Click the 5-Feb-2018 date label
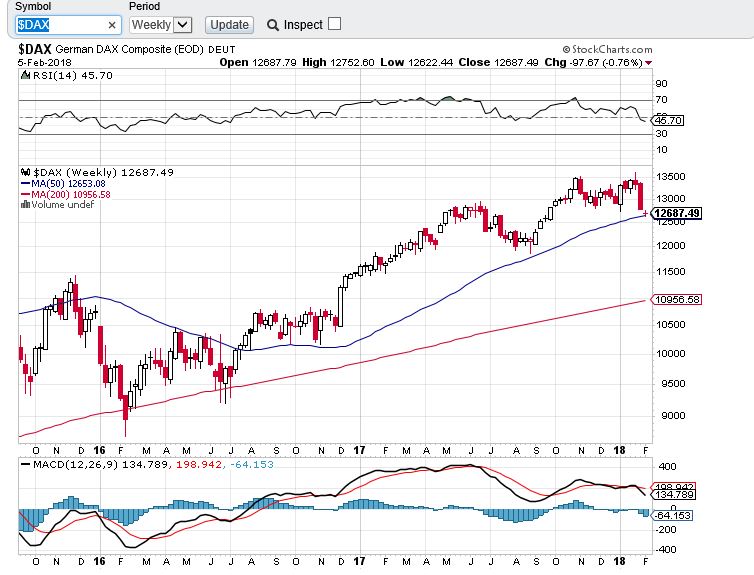The height and width of the screenshot is (575, 754). point(45,62)
